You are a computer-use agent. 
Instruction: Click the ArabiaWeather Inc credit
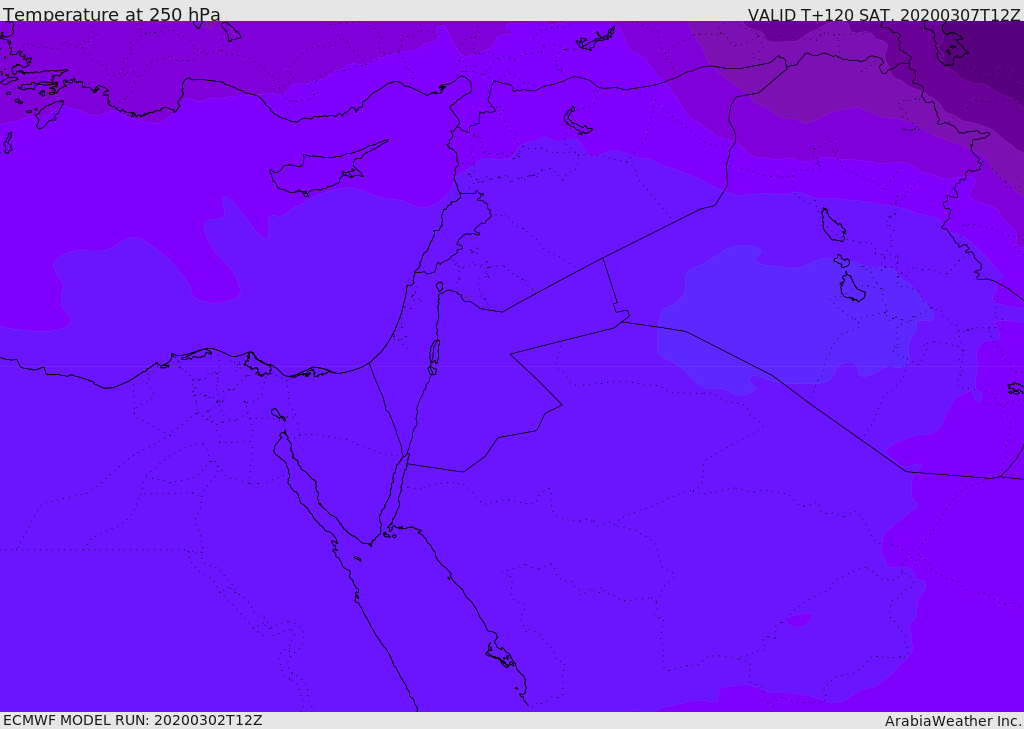point(952,721)
